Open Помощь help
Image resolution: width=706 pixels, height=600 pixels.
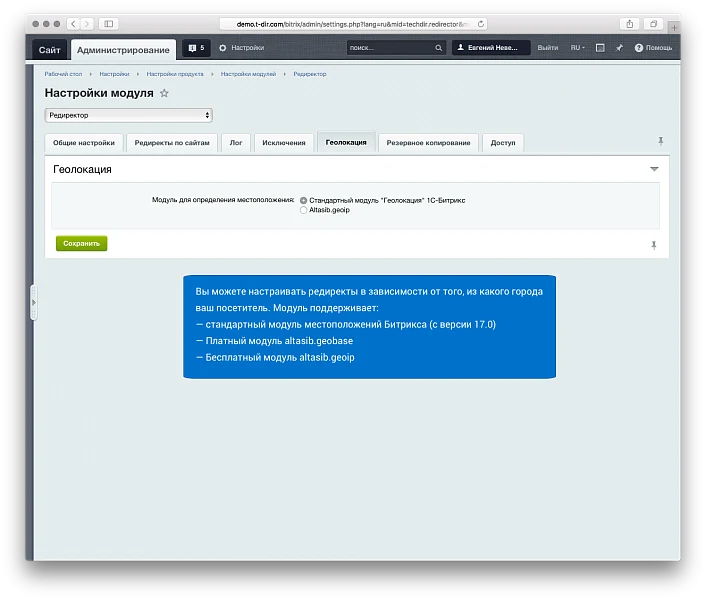click(653, 48)
